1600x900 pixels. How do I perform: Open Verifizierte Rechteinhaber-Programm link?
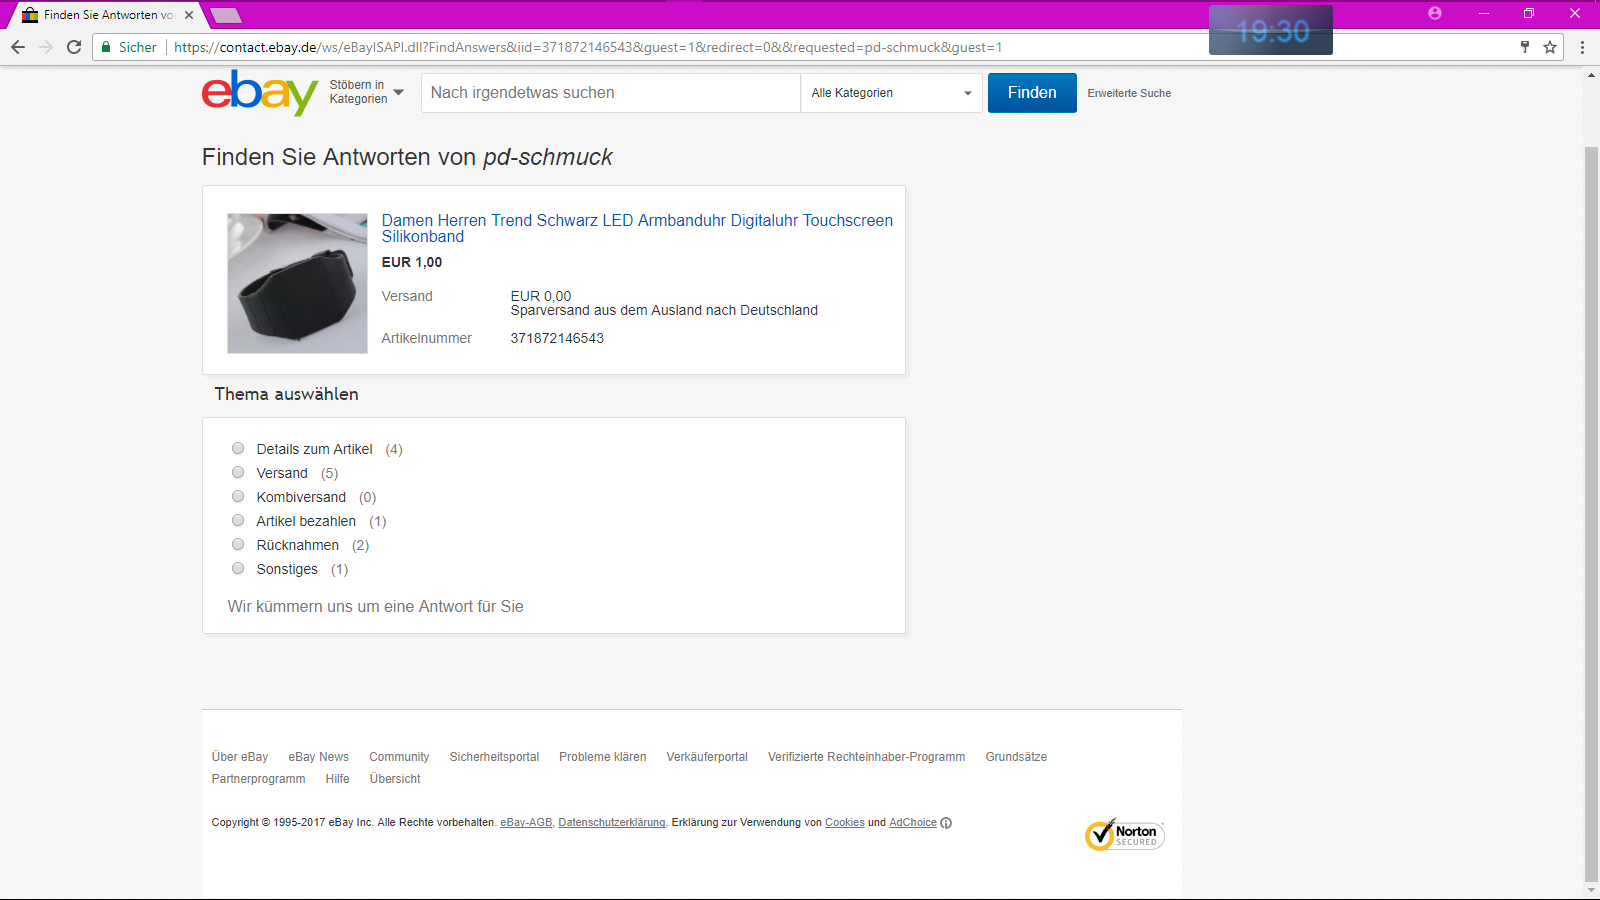[x=867, y=757]
